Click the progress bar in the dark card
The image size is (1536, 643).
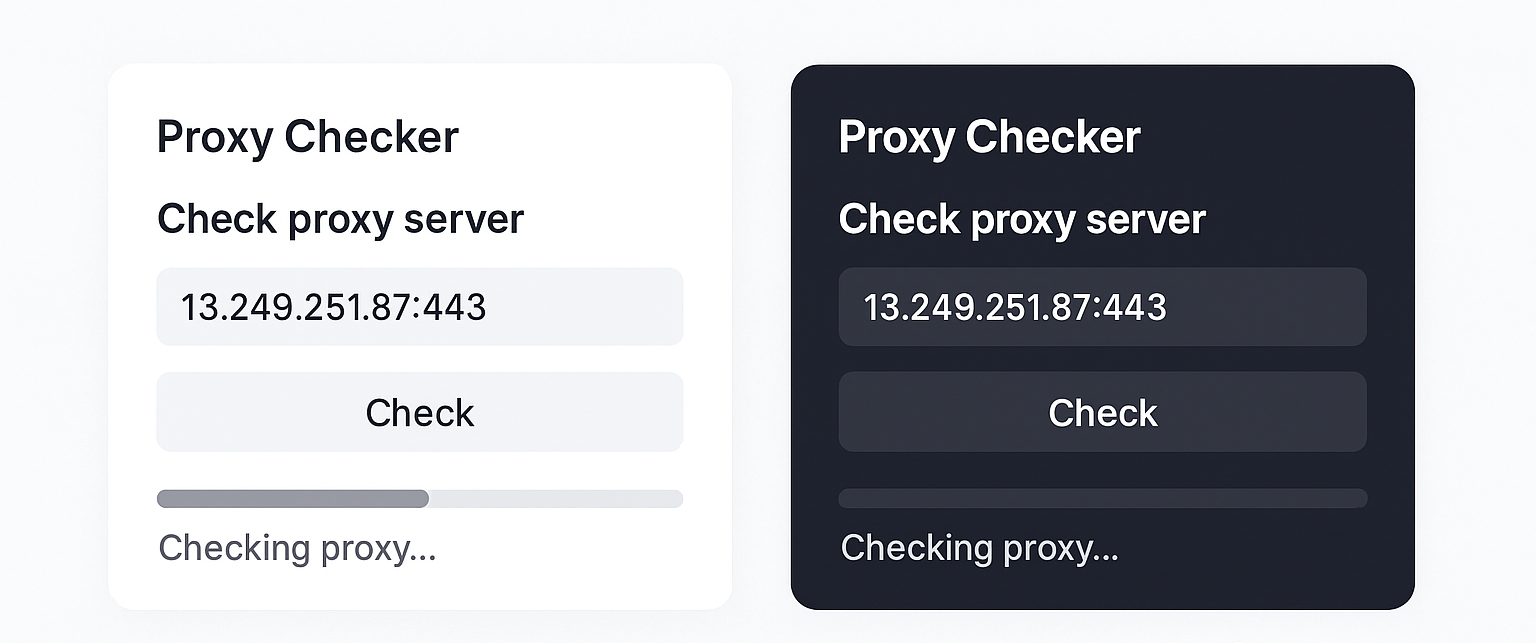(1102, 498)
